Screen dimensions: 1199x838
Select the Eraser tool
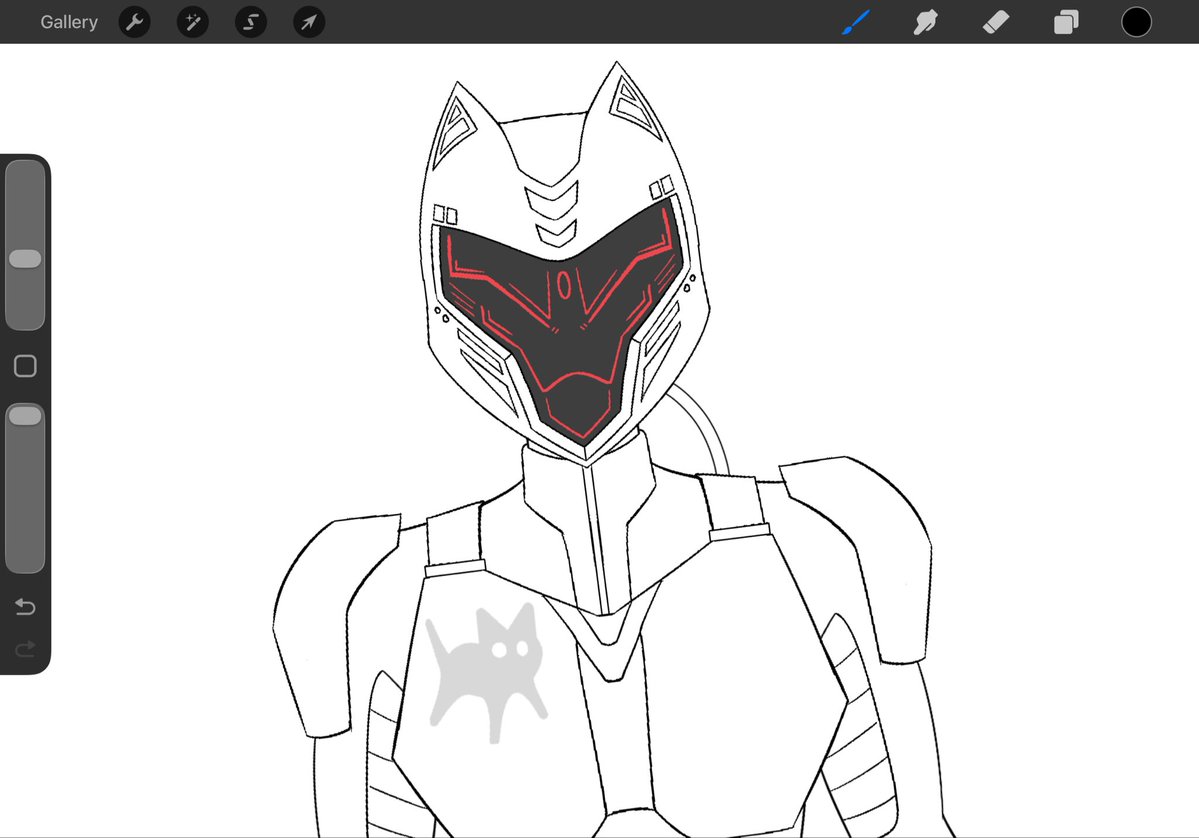(996, 22)
